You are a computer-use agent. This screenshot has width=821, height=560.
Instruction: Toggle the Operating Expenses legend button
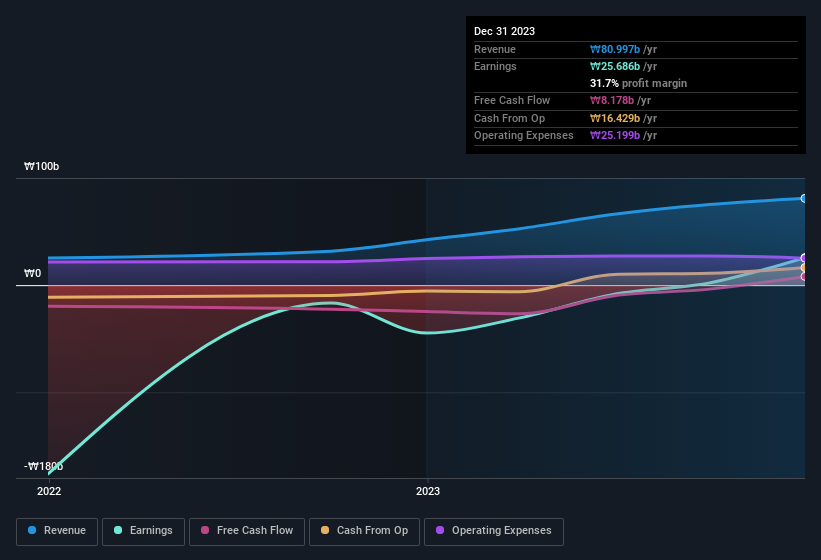click(x=493, y=531)
